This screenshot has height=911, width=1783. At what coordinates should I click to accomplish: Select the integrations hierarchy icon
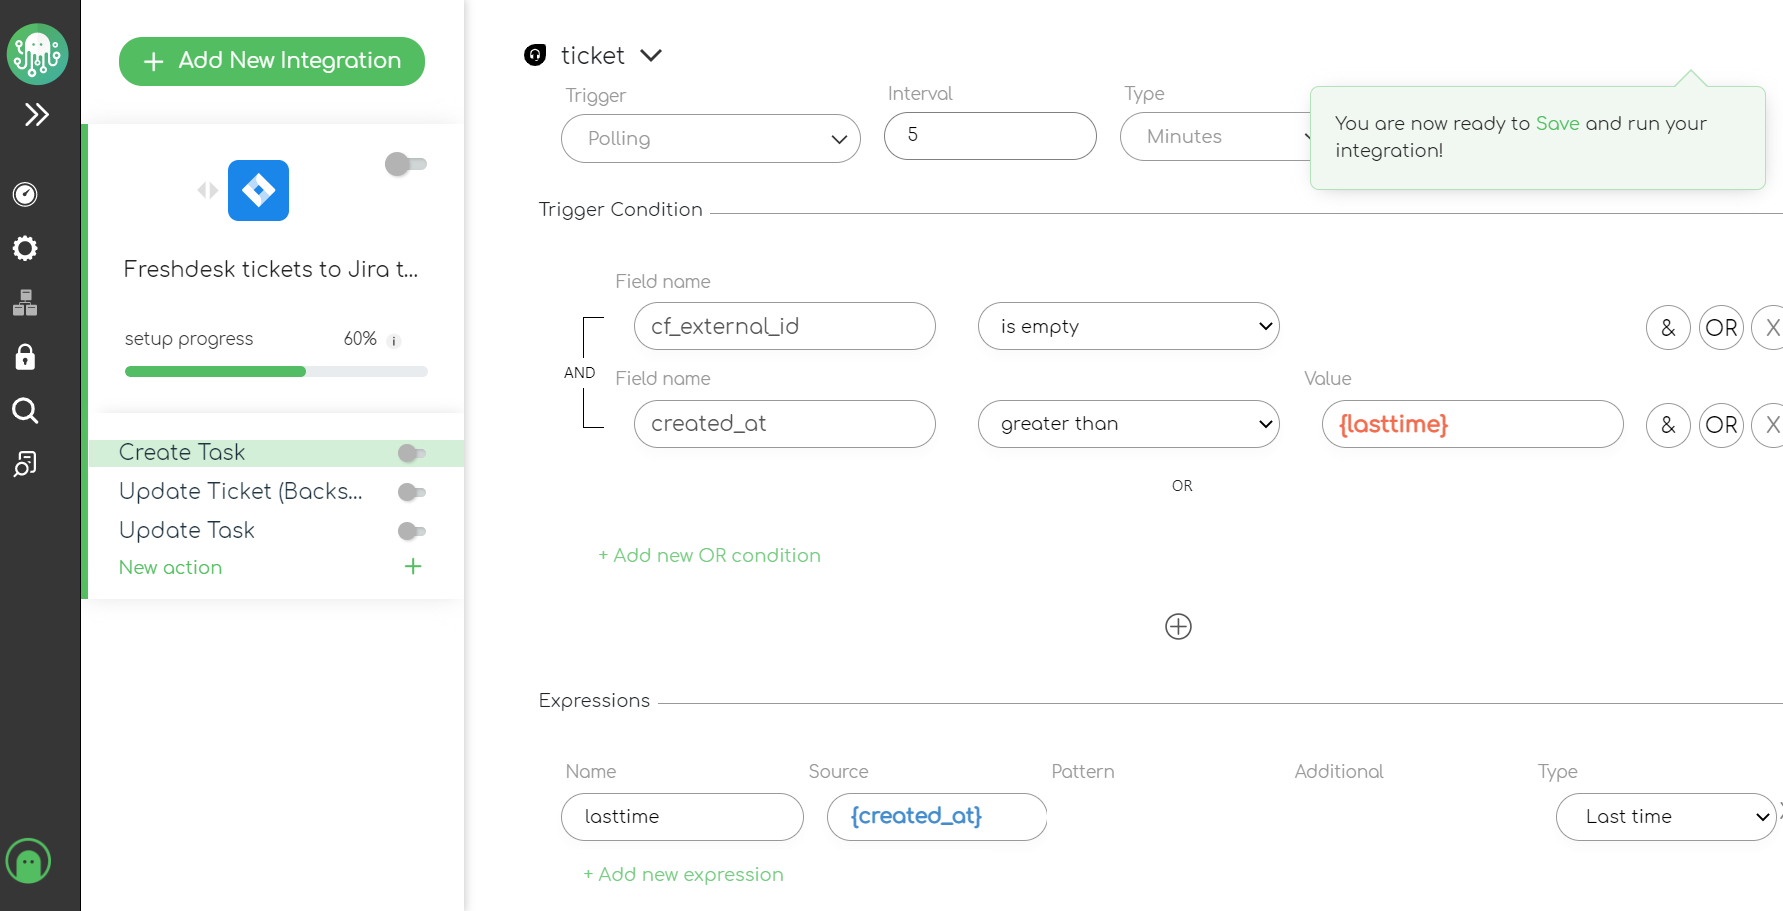coord(25,303)
